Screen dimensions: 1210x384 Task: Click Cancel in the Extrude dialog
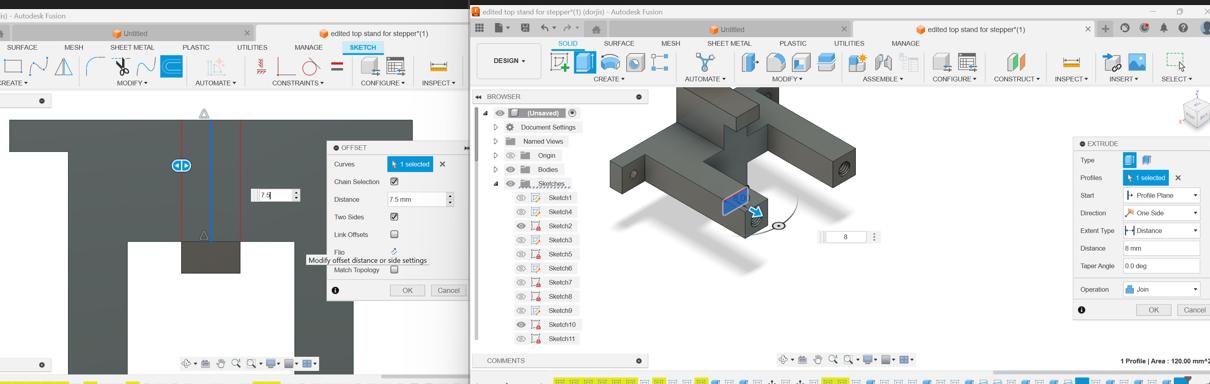1194,310
